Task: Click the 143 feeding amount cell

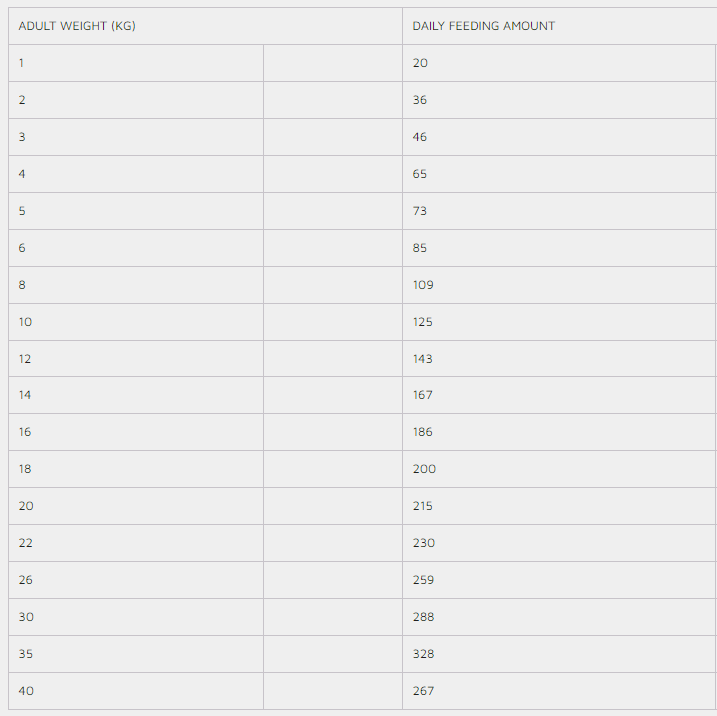Action: point(423,359)
